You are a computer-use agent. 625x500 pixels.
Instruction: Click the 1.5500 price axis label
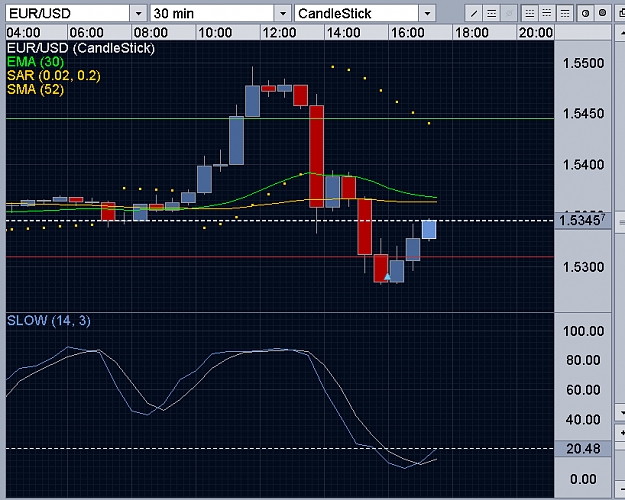pos(583,63)
